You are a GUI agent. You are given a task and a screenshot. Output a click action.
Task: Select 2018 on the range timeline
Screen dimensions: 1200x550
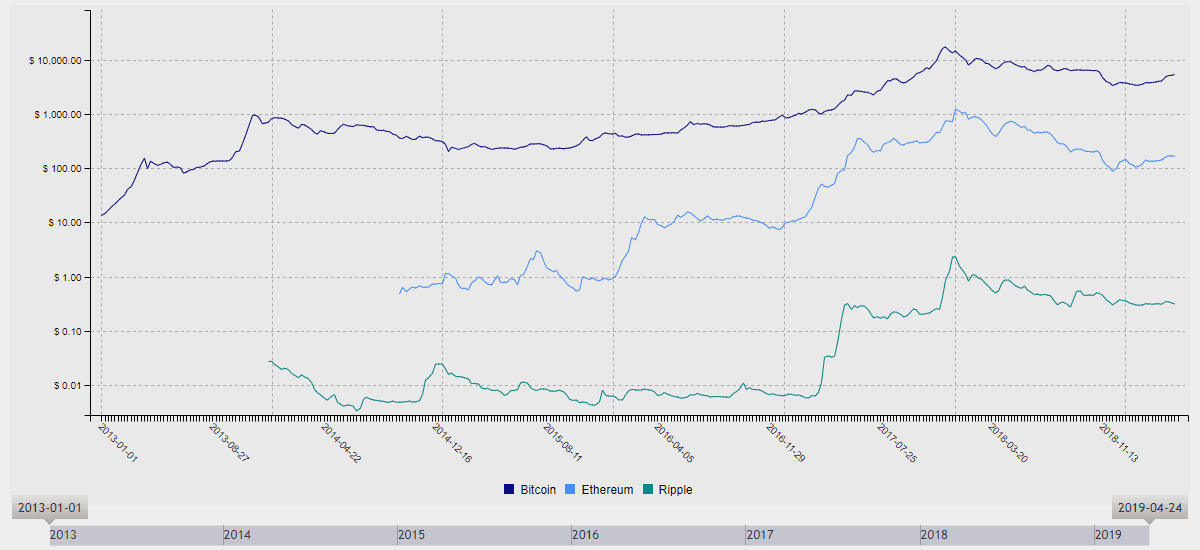[934, 536]
